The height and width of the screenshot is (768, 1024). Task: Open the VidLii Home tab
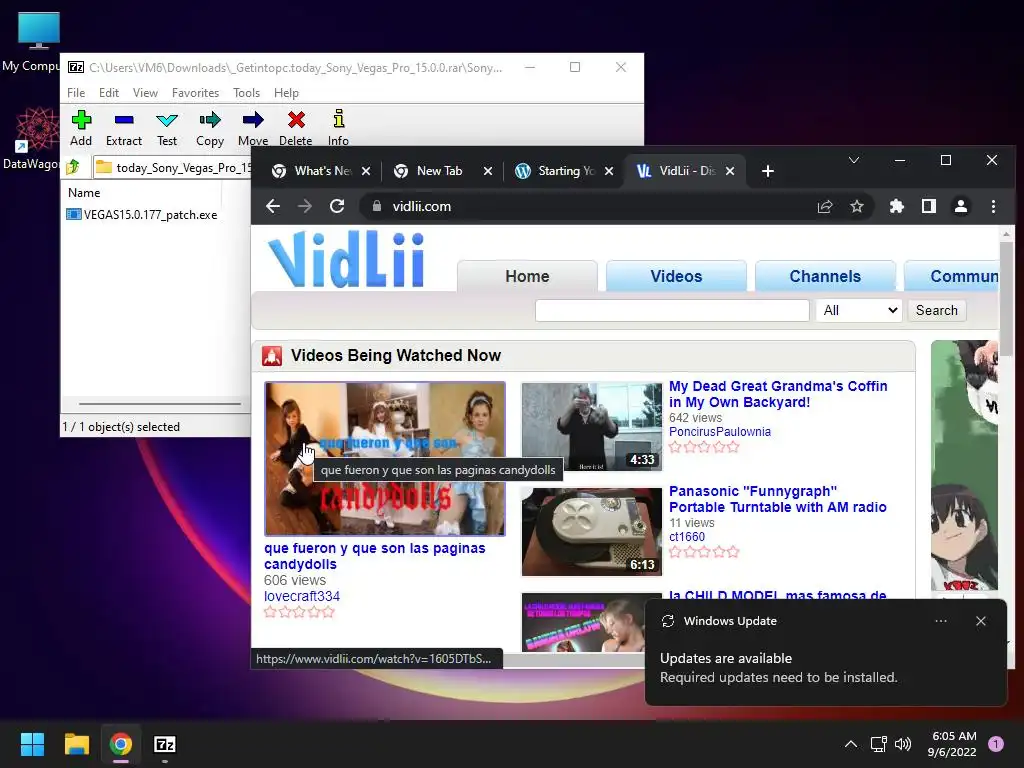[527, 276]
